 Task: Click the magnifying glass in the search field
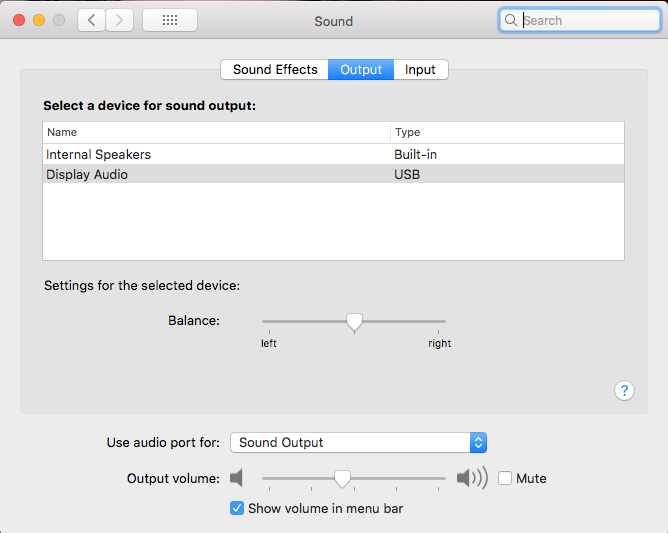[510, 20]
